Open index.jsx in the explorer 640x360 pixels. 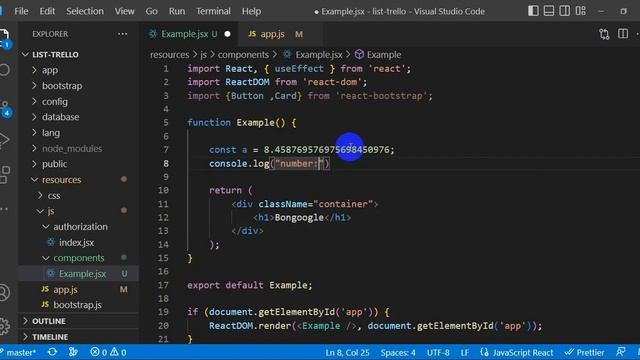pyautogui.click(x=76, y=242)
